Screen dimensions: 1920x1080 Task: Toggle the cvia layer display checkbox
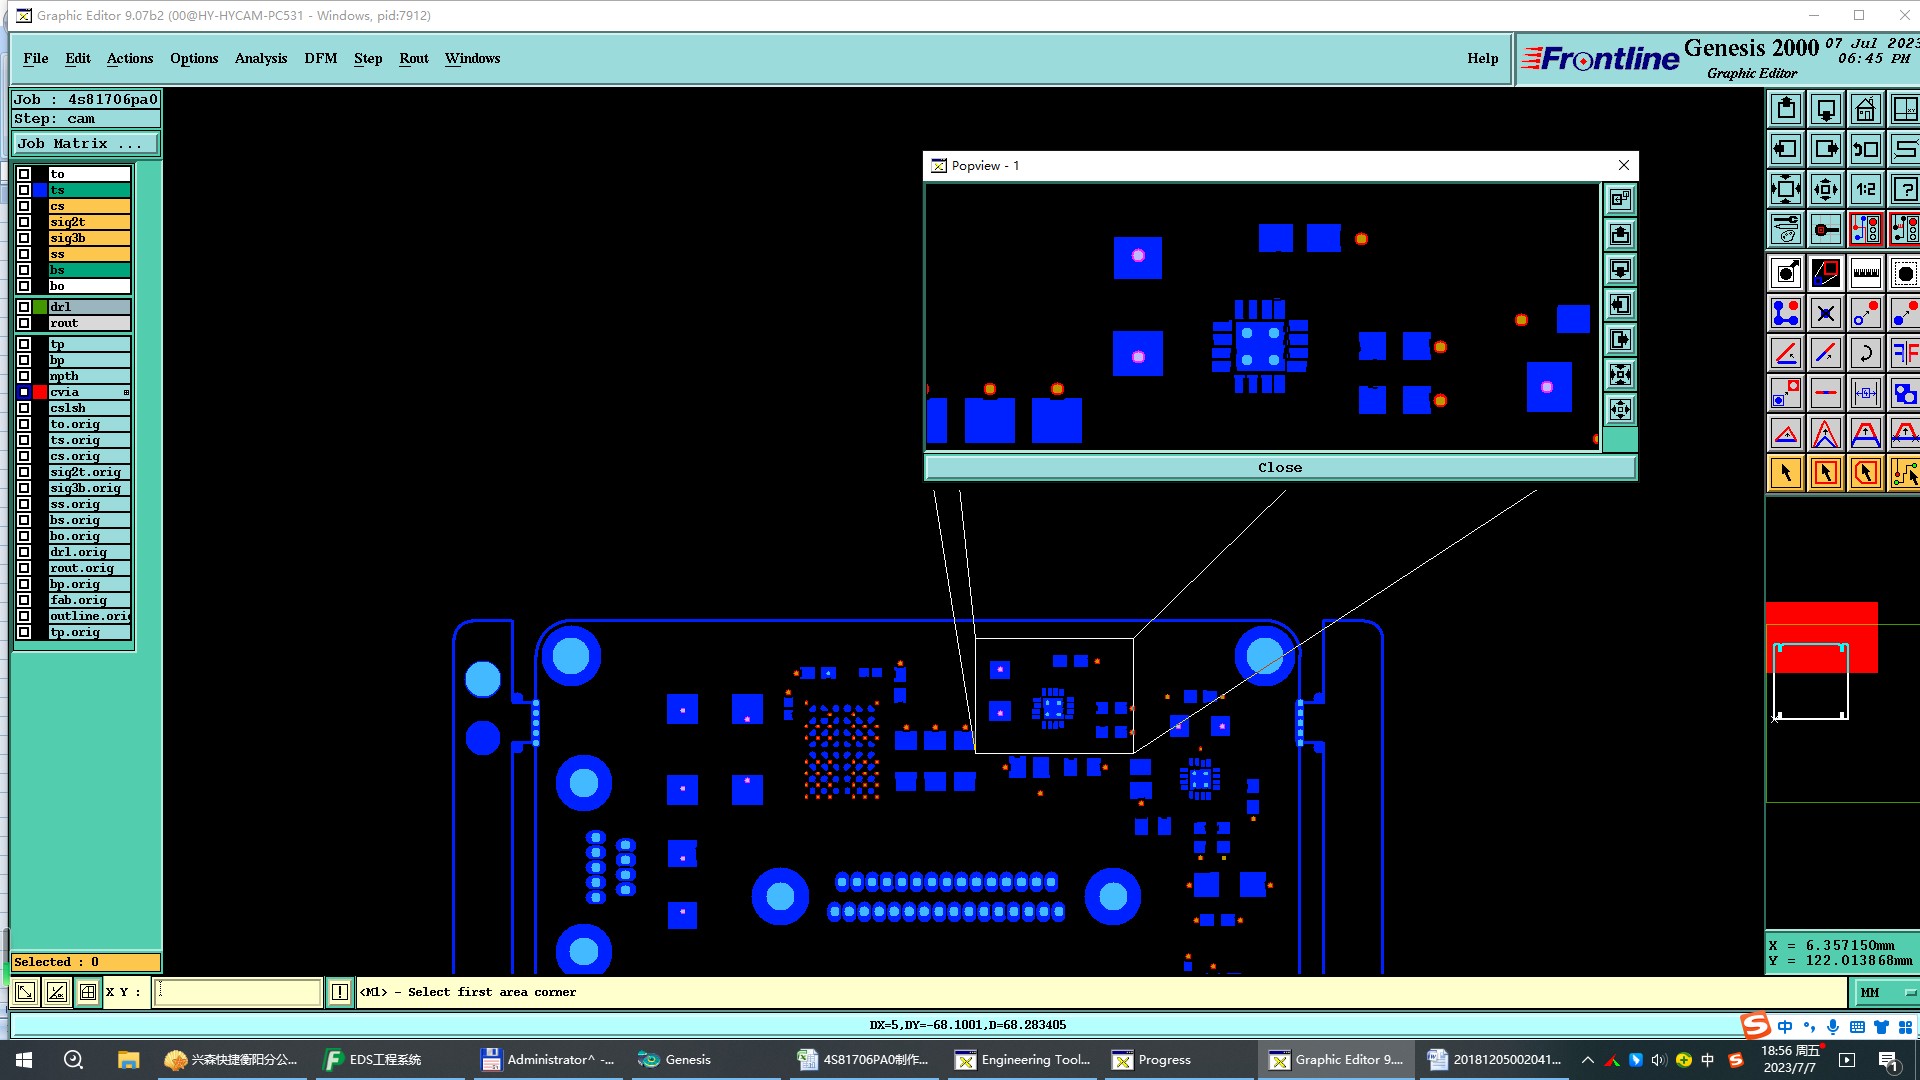24,392
